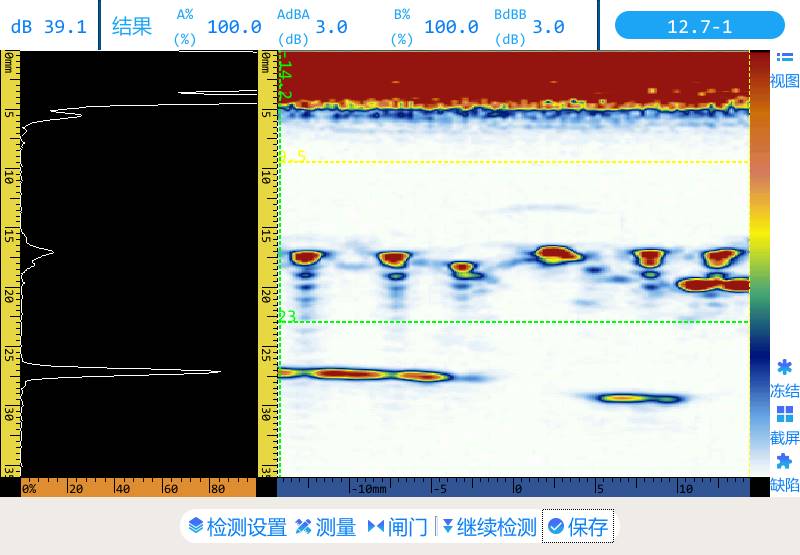This screenshot has width=800, height=555.
Task: Click 保存 to save the scan
Action: tap(578, 527)
